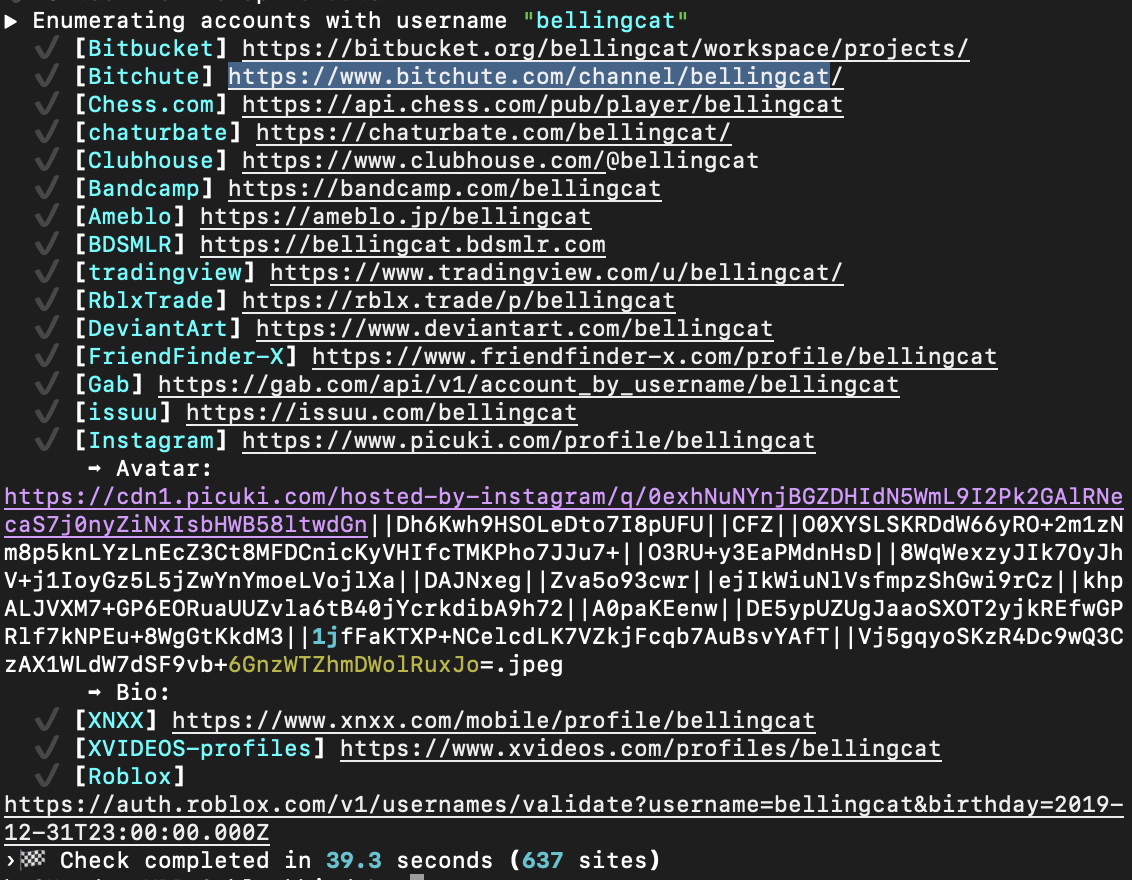Screen dimensions: 1132x880
Task: Open the api.chess.com player URL
Action: pos(542,105)
